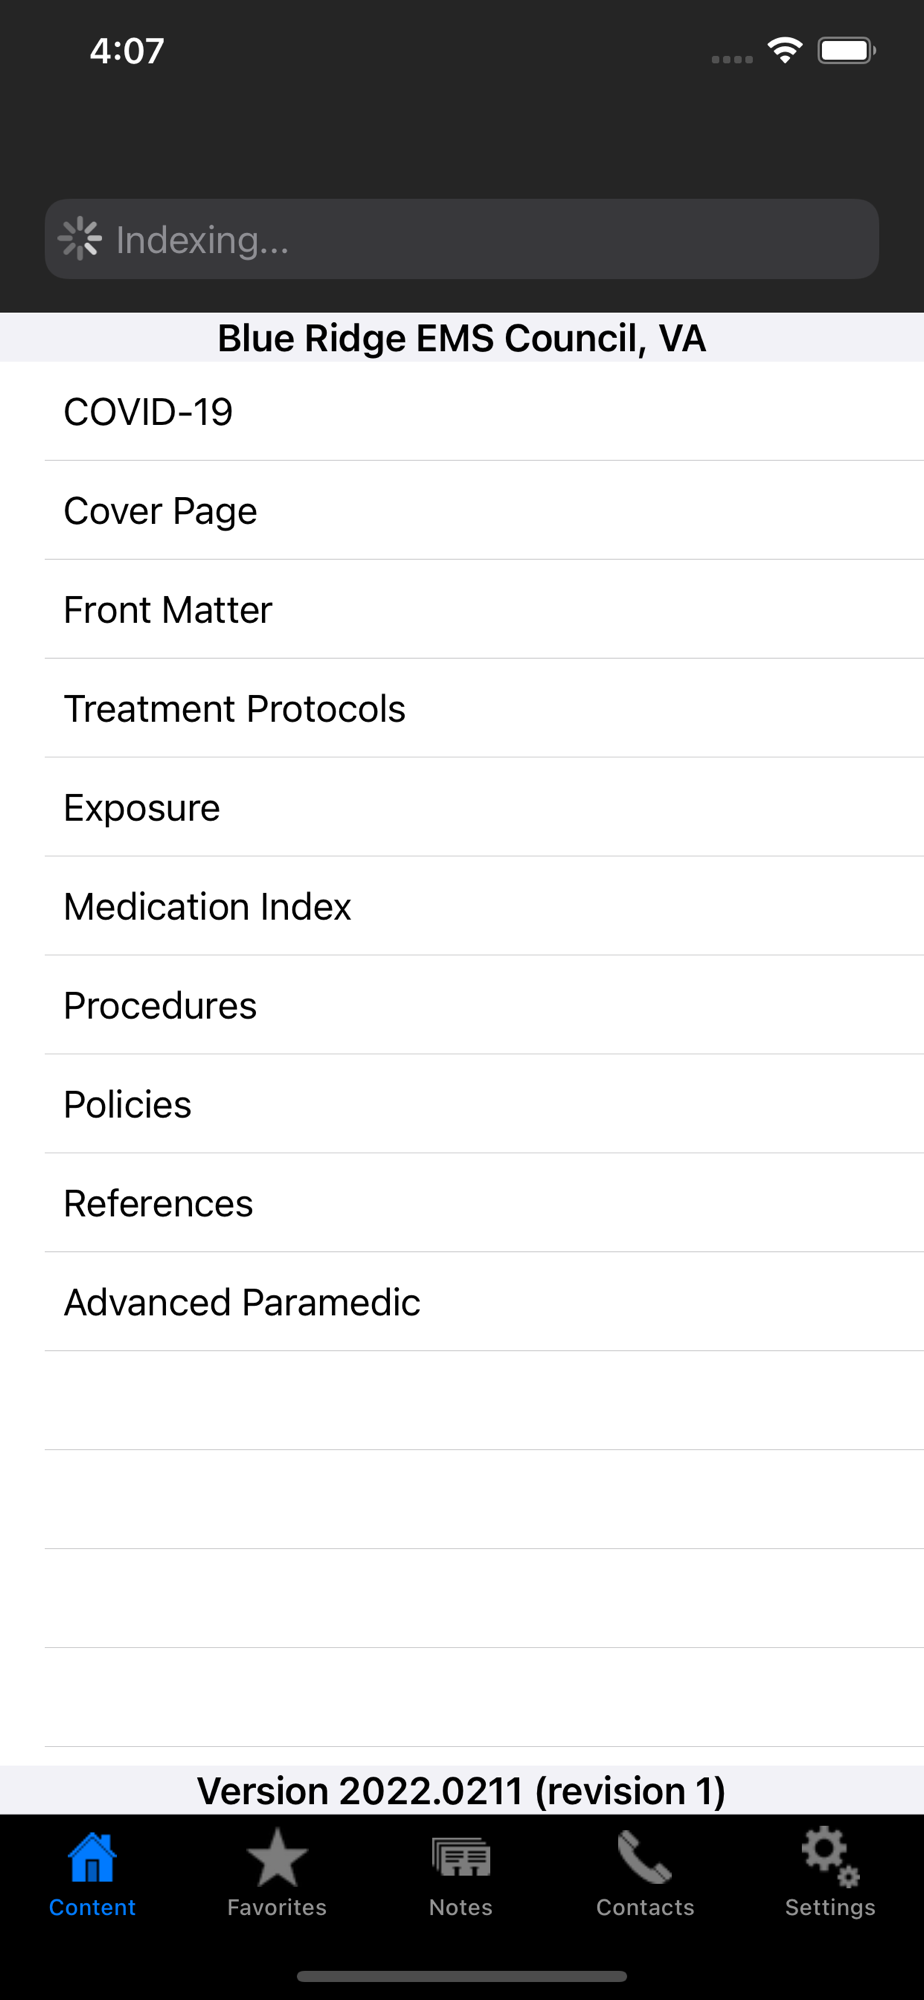Tap the Content home icon
The height and width of the screenshot is (2000, 924).
(x=92, y=1859)
